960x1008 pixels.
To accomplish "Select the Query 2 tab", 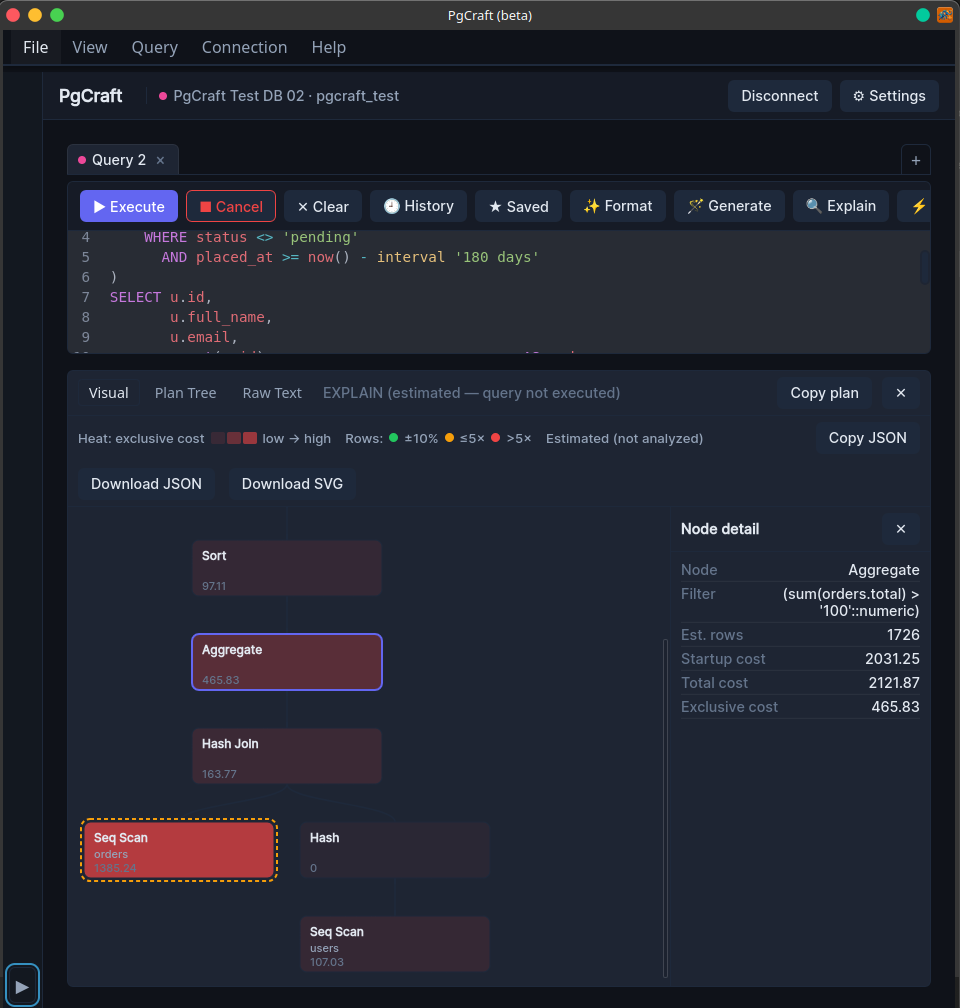I will tap(119, 160).
